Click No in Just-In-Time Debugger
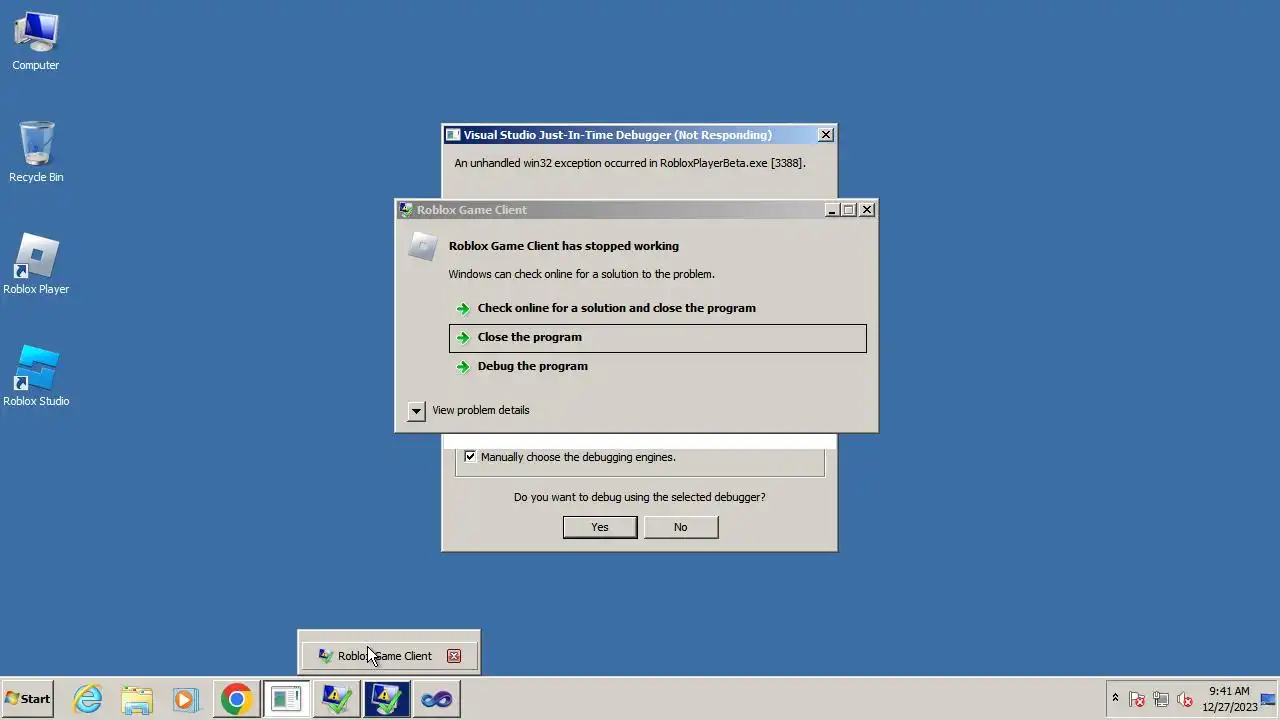 tap(681, 527)
